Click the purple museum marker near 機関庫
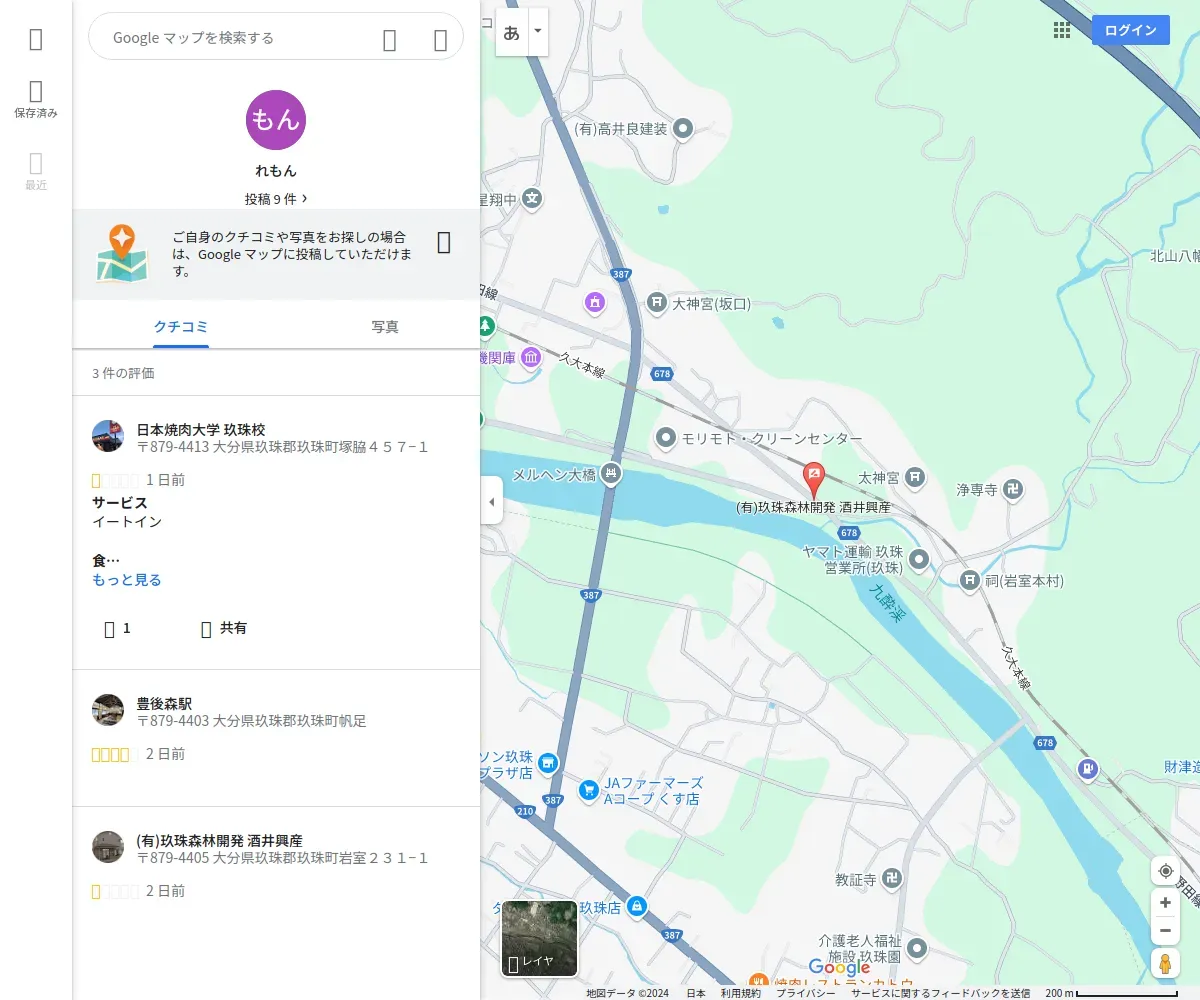Screen dimensions: 1200x1000 pos(531,357)
